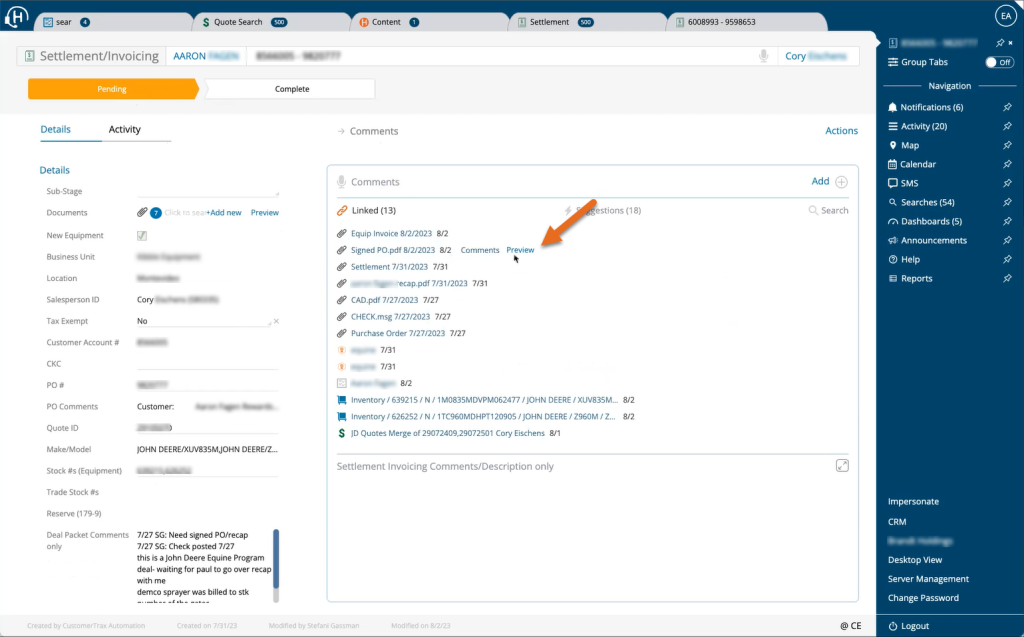Screen dimensions: 1024x637
Task: Open the Actions menu
Action: coord(841,131)
